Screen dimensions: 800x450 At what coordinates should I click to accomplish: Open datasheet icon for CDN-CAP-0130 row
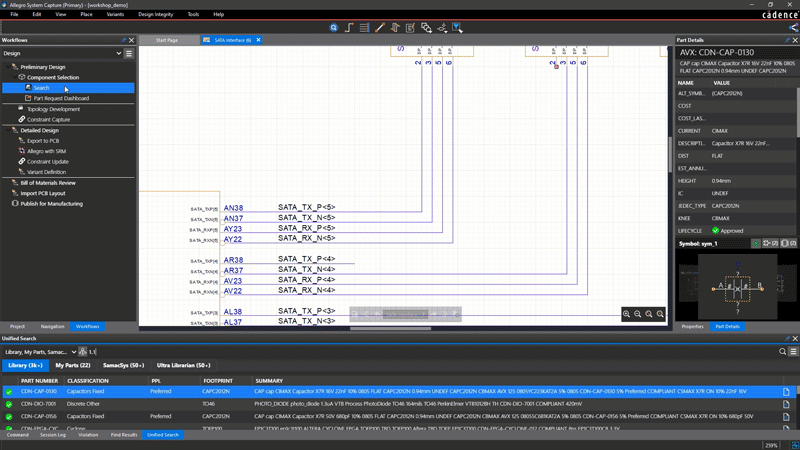pos(786,392)
